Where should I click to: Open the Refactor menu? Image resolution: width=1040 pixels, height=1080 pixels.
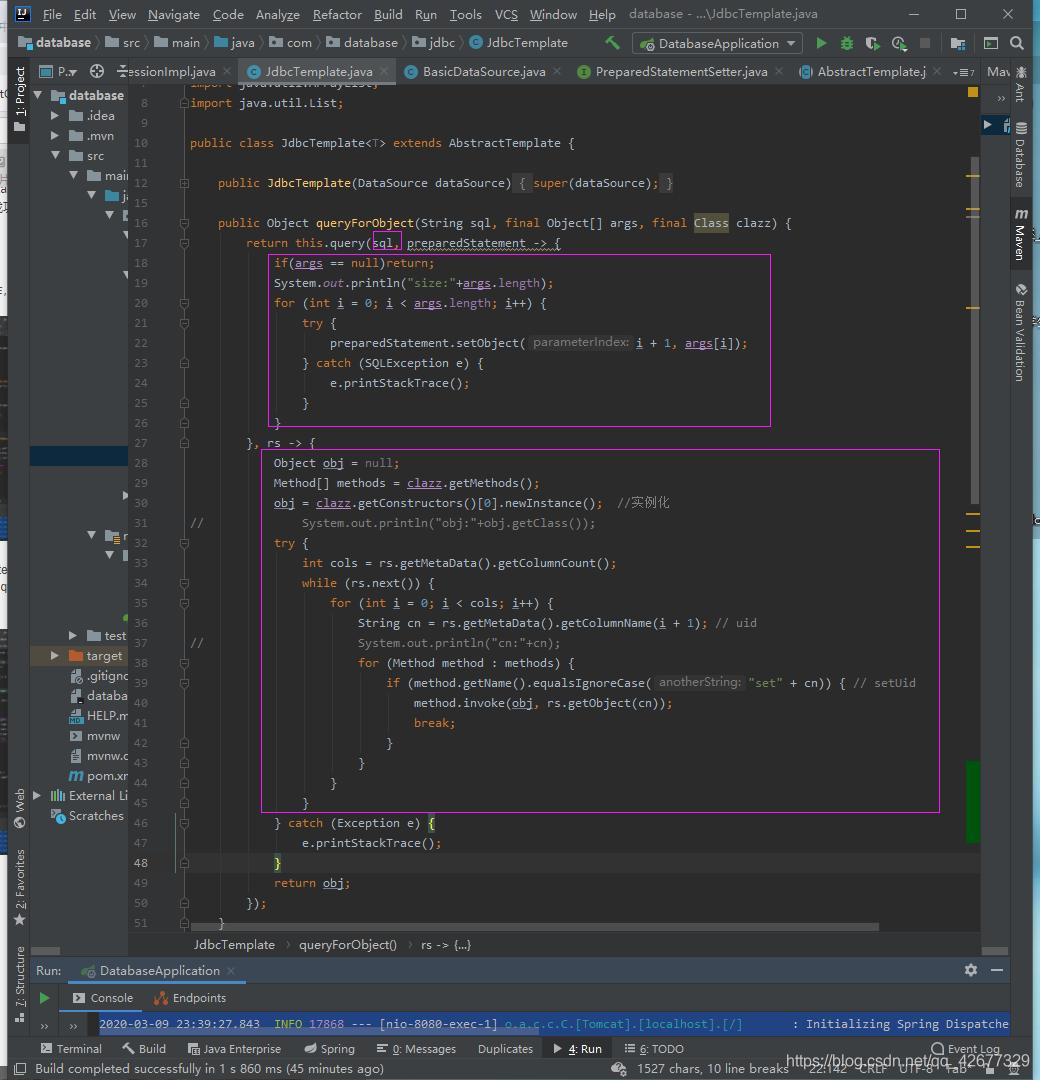337,14
